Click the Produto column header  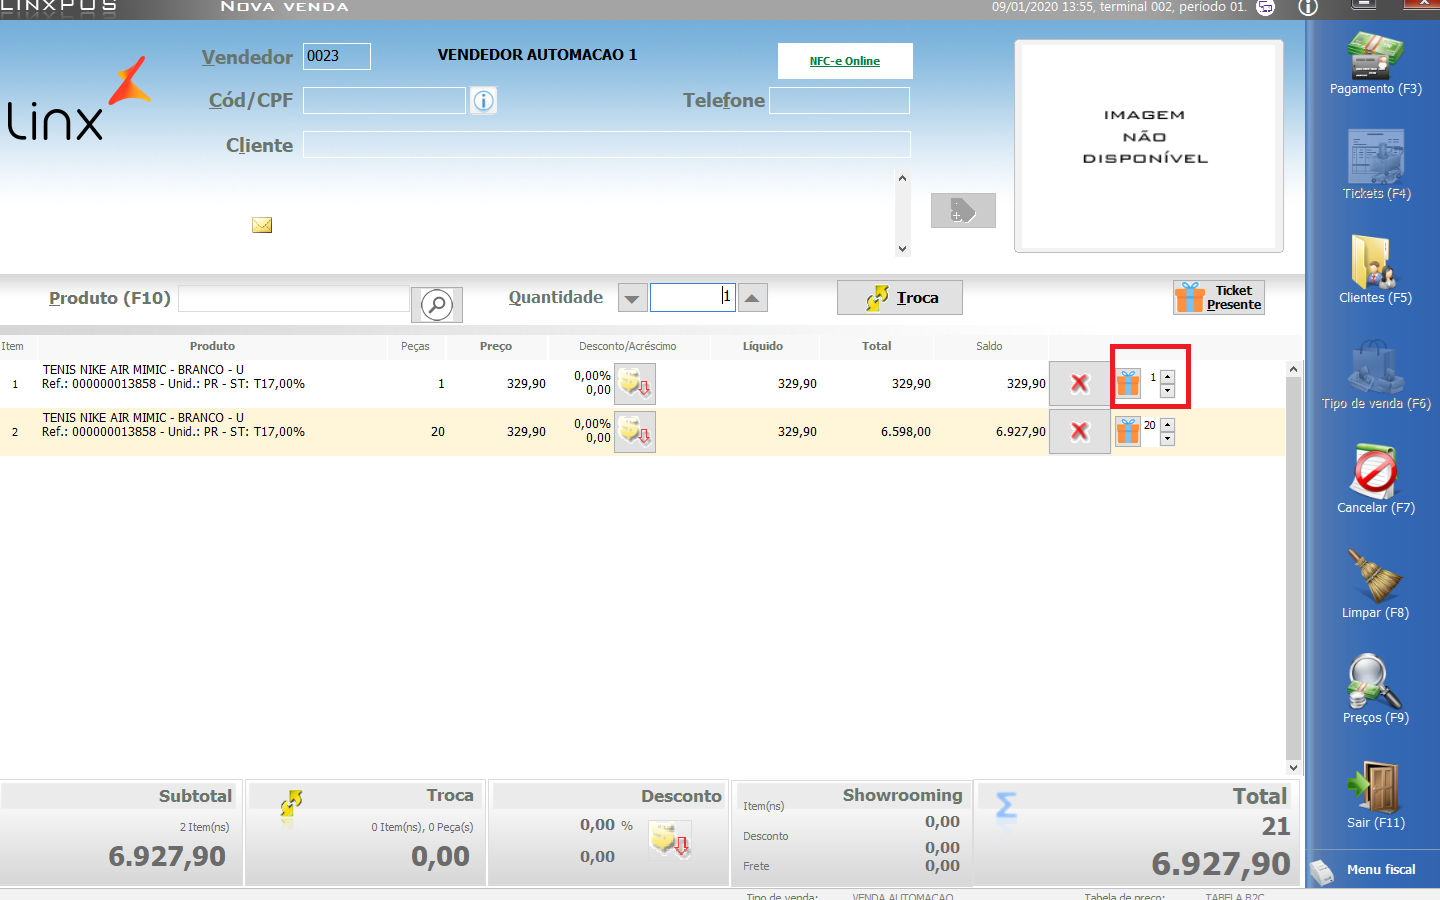[212, 346]
